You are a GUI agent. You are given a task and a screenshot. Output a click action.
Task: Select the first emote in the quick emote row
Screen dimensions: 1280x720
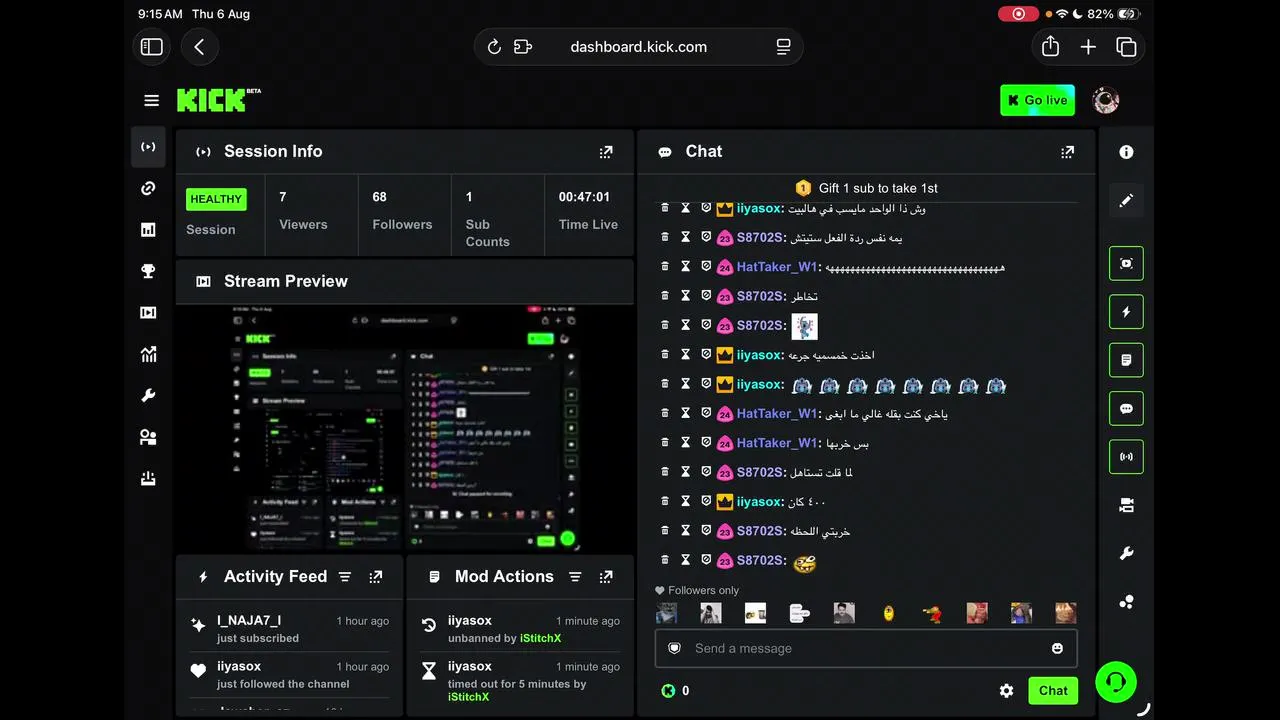[666, 613]
